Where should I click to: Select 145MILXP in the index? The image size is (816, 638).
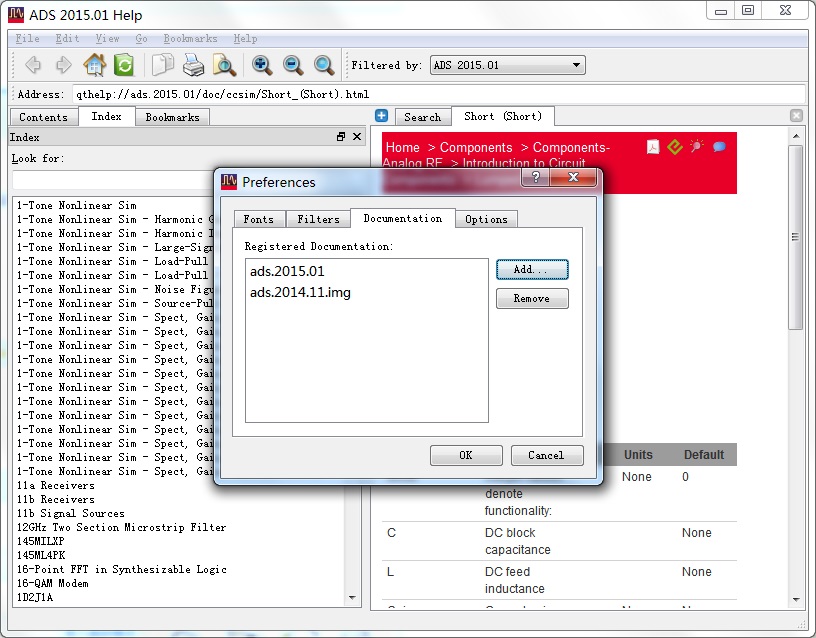pyautogui.click(x=41, y=541)
